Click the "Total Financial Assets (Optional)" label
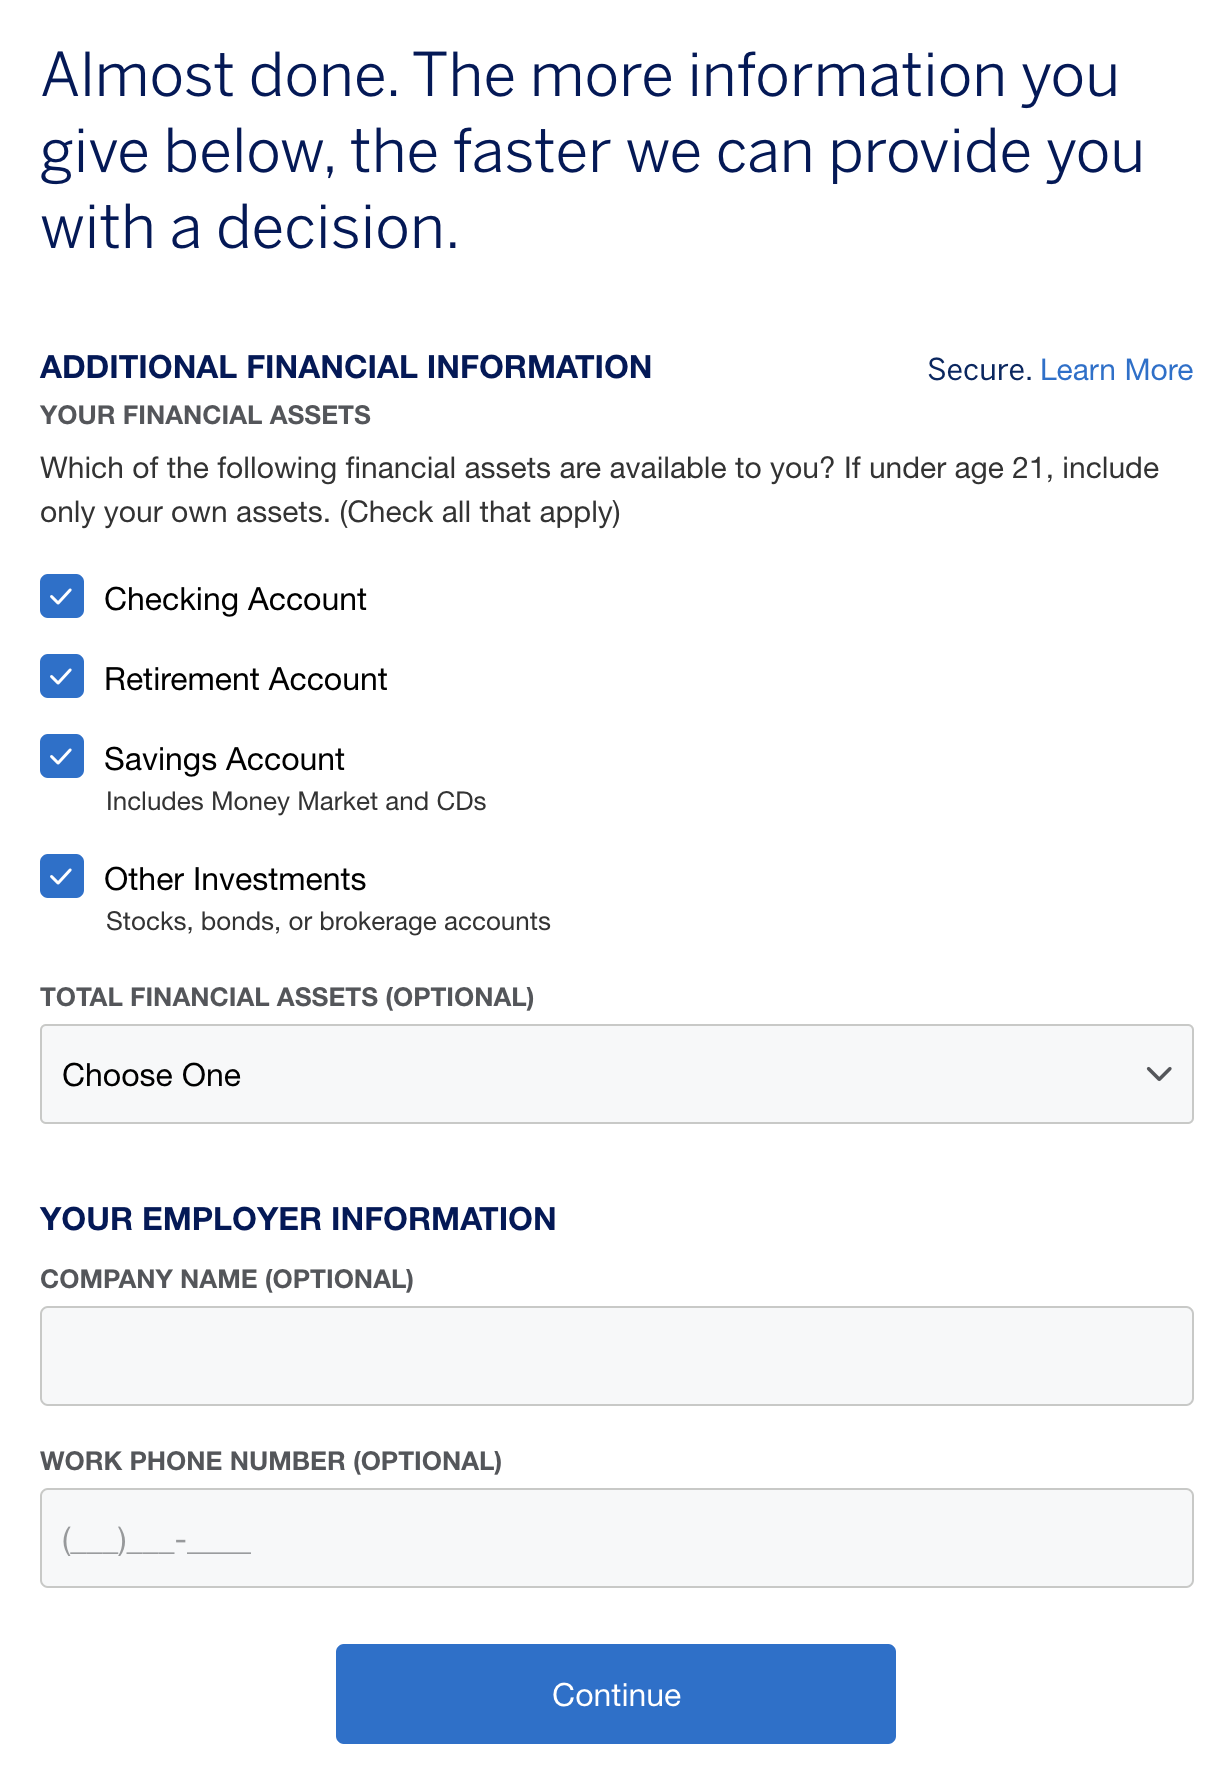The height and width of the screenshot is (1780, 1232). pos(287,997)
